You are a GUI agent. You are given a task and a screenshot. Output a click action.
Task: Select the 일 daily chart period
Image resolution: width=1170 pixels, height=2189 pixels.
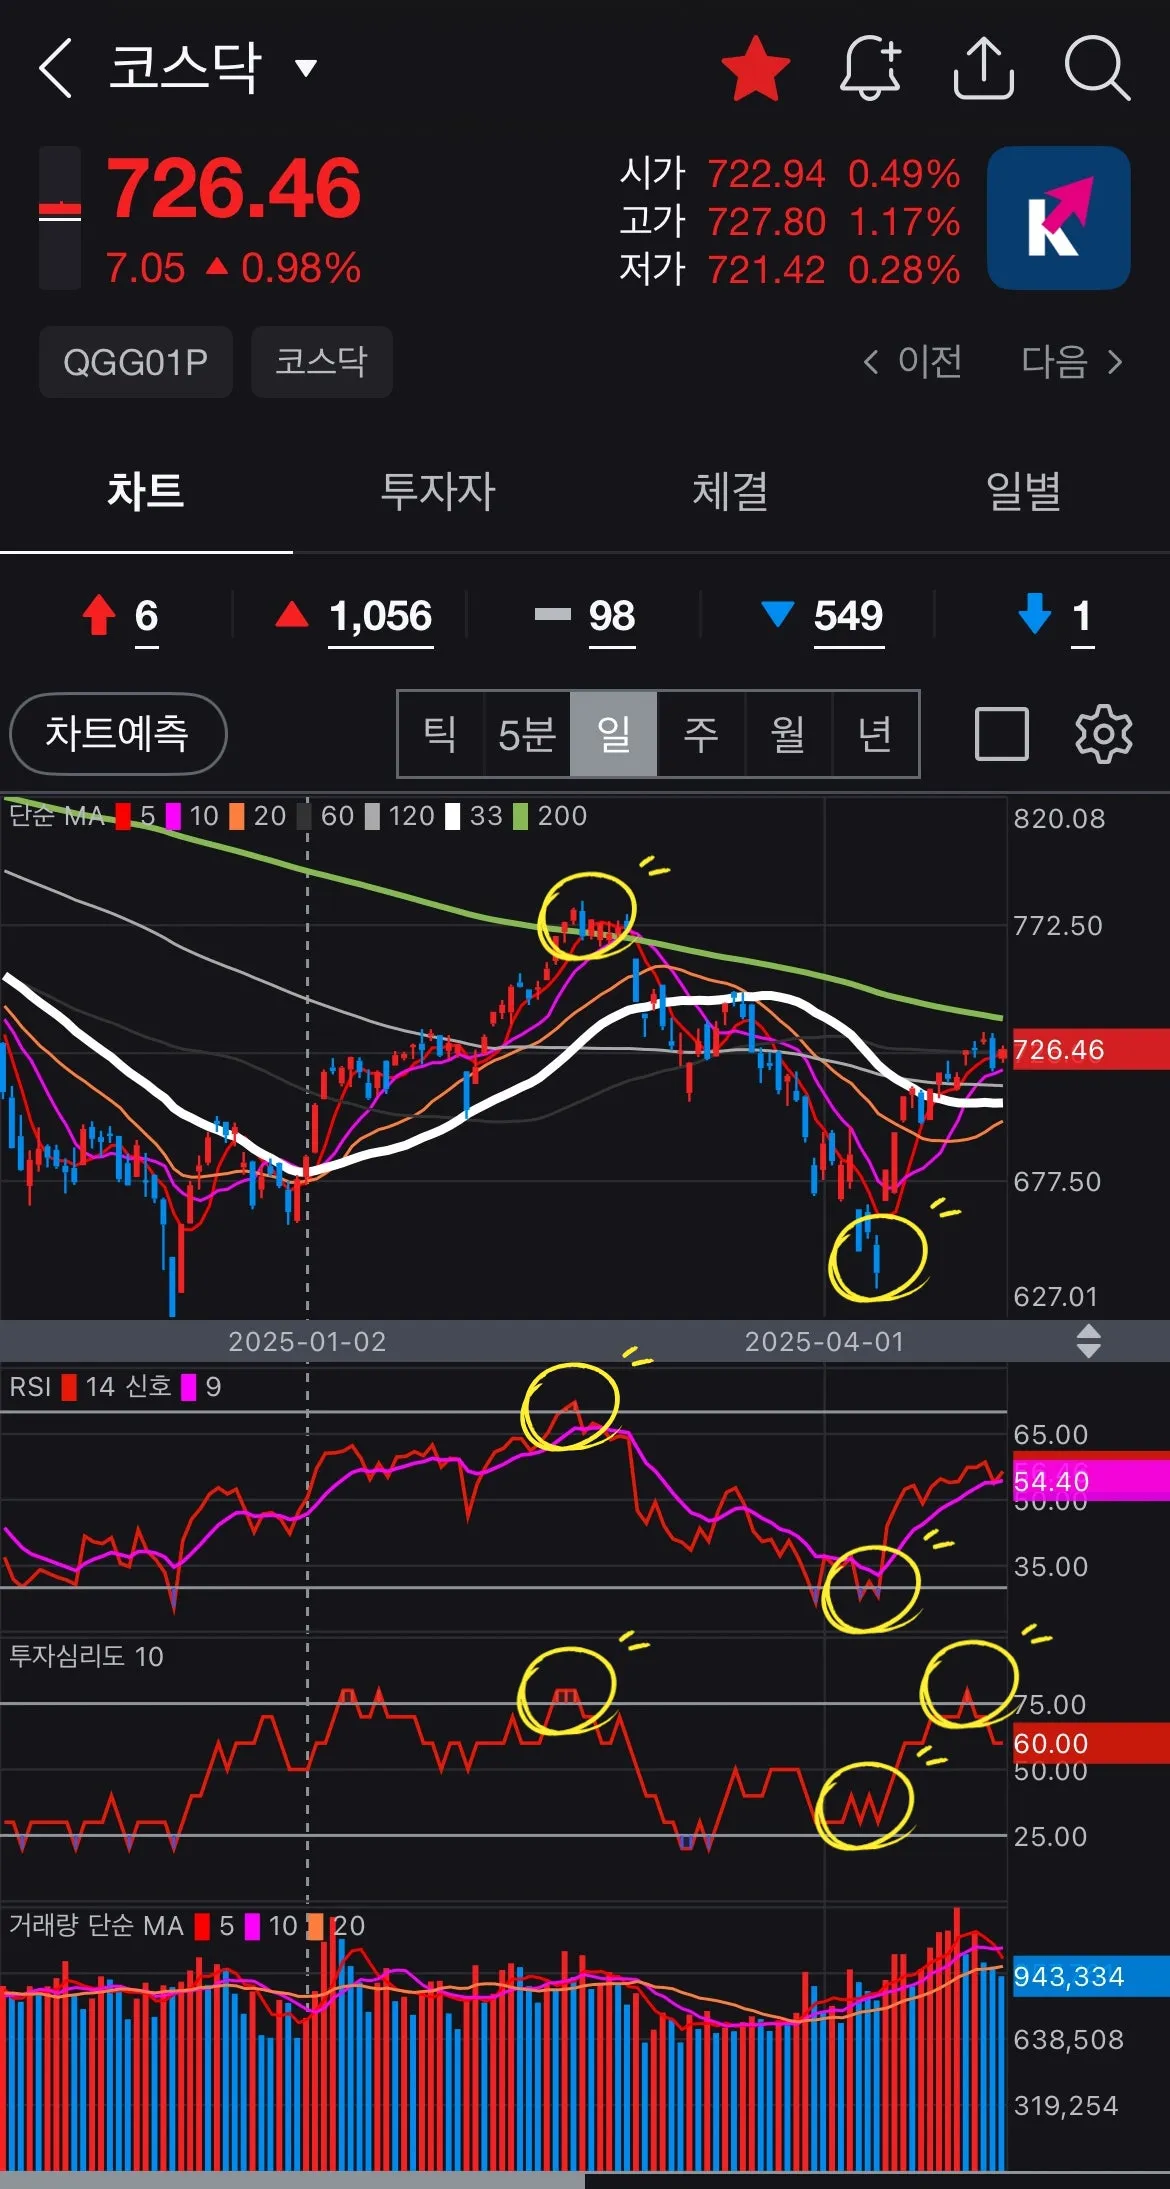coord(614,734)
